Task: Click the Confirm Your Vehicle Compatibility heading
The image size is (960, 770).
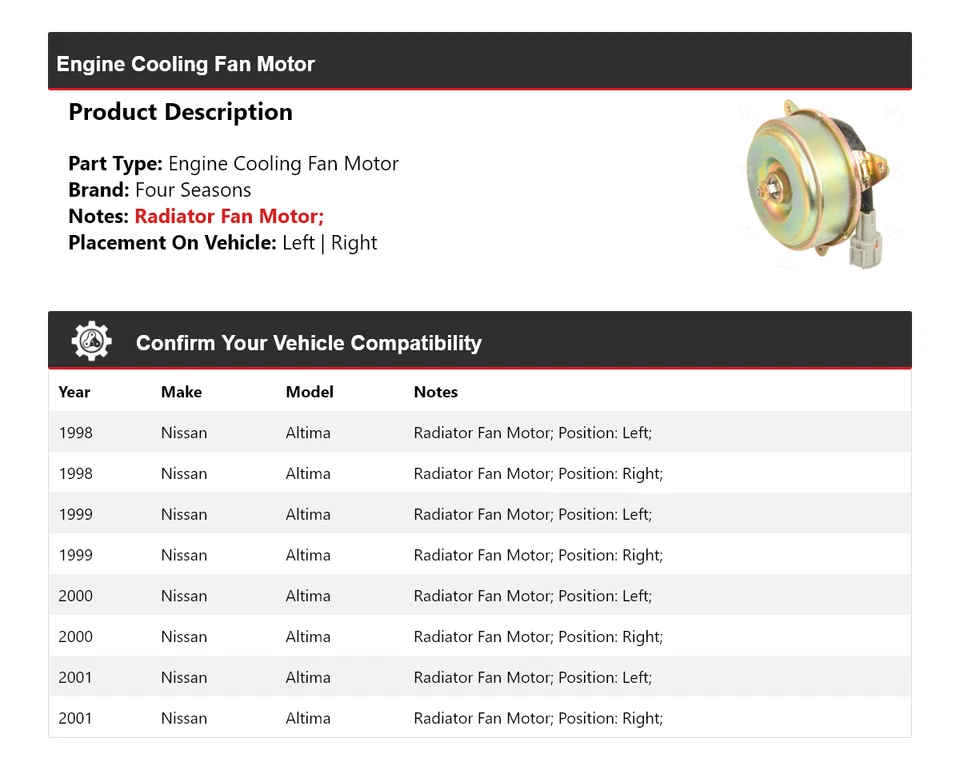Action: 308,343
